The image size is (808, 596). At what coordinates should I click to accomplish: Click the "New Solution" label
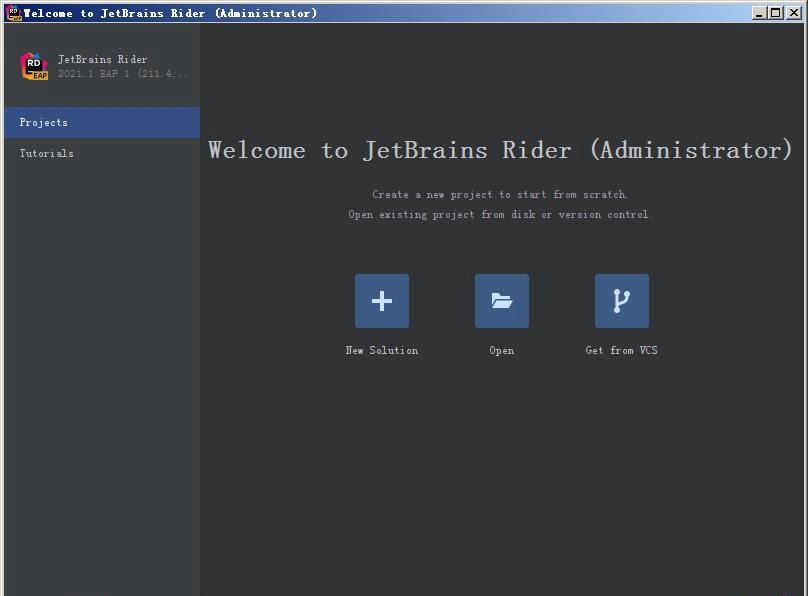(x=382, y=350)
